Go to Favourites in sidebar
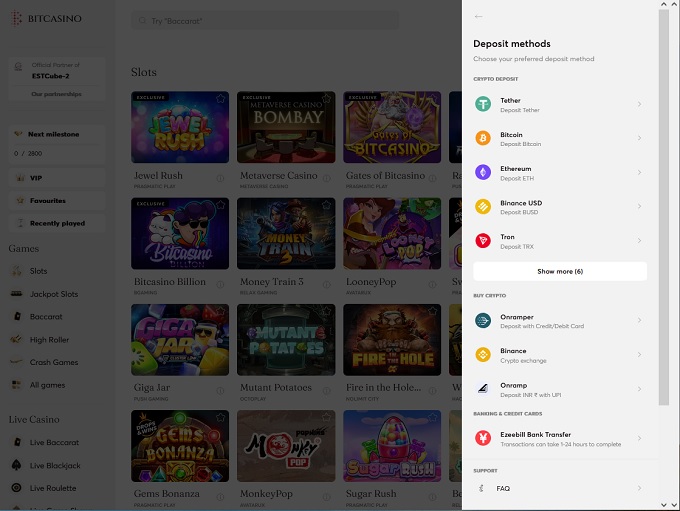Viewport: 680px width, 511px height. (57, 200)
